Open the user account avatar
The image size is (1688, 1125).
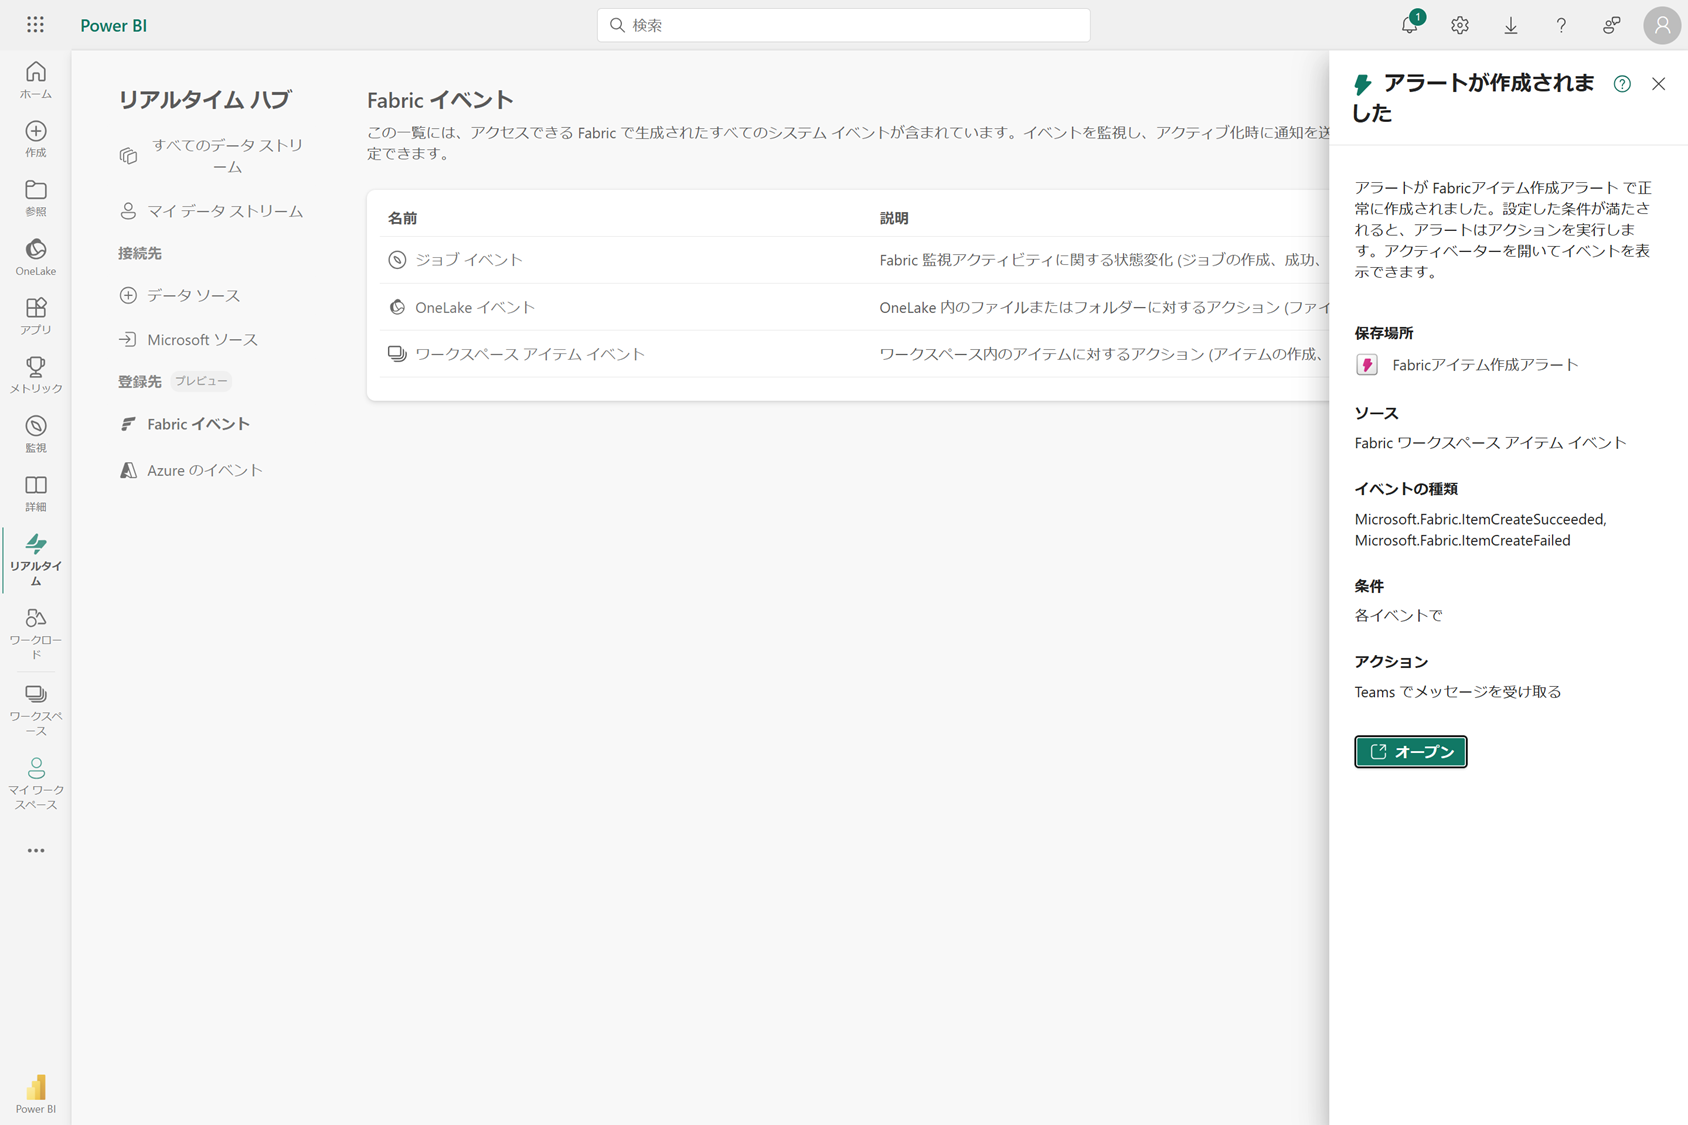pos(1662,25)
